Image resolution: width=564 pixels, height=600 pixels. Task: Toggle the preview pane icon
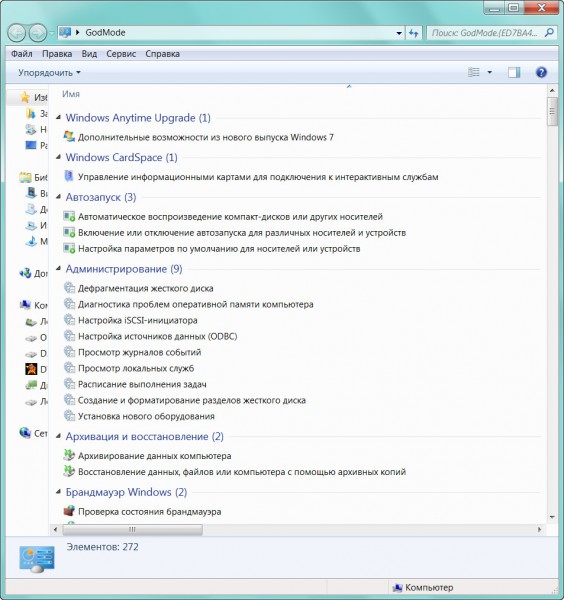[514, 72]
